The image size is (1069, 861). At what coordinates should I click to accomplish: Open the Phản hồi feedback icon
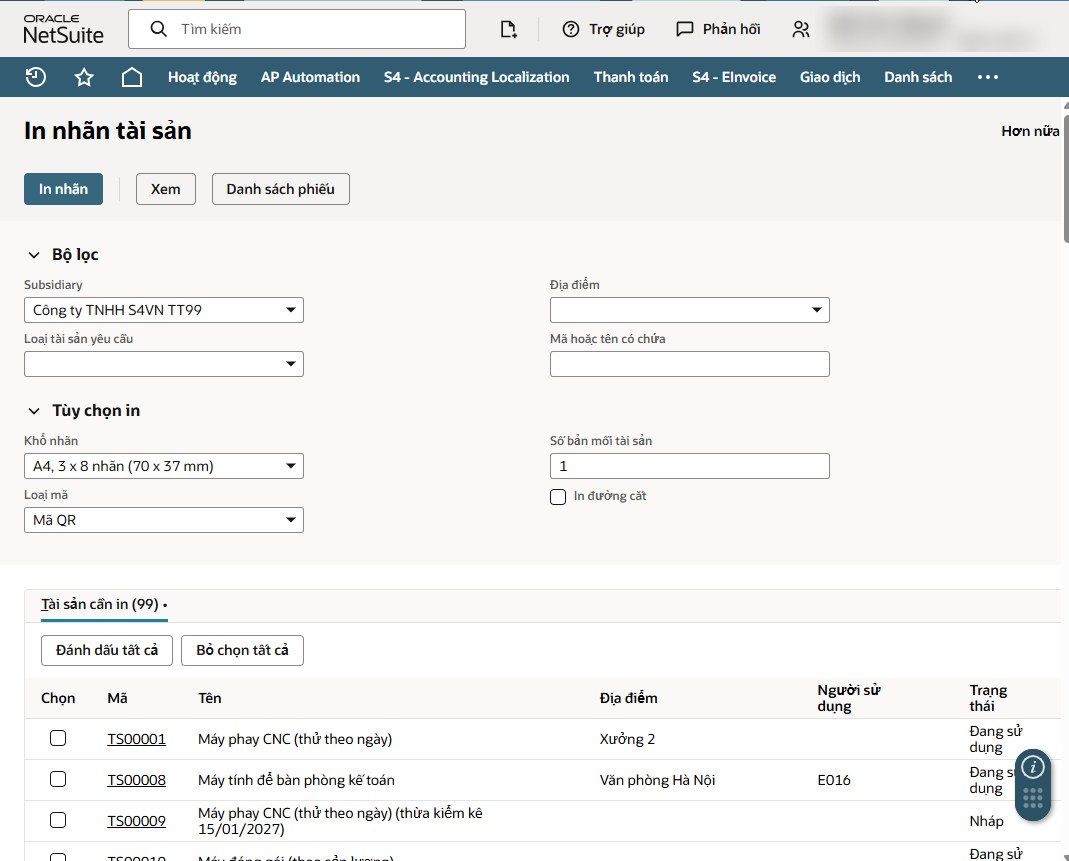pyautogui.click(x=684, y=29)
